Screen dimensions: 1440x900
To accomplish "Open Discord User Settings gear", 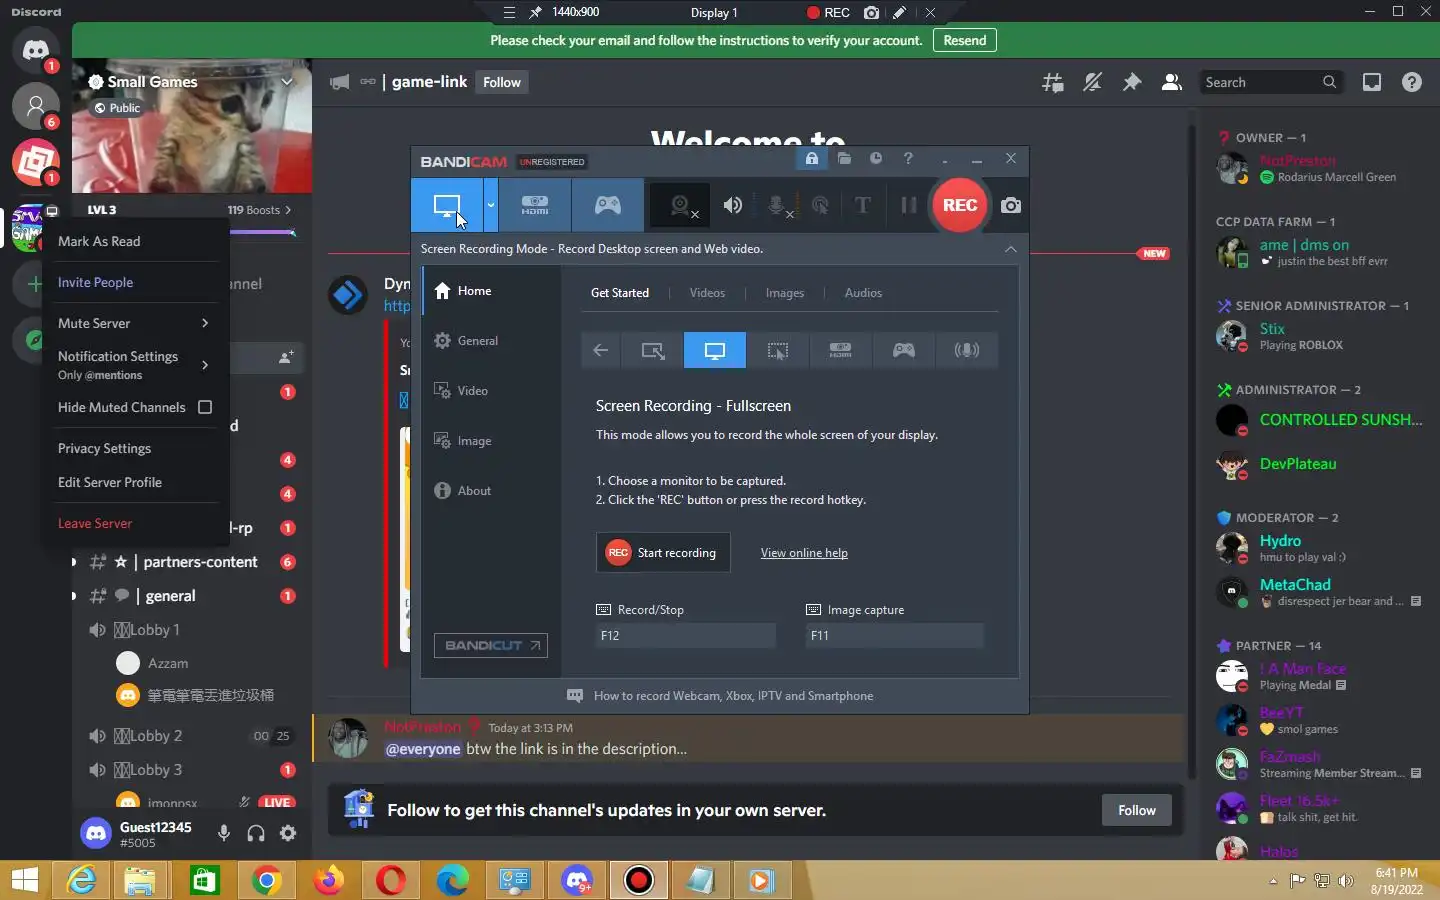I will click(x=288, y=833).
